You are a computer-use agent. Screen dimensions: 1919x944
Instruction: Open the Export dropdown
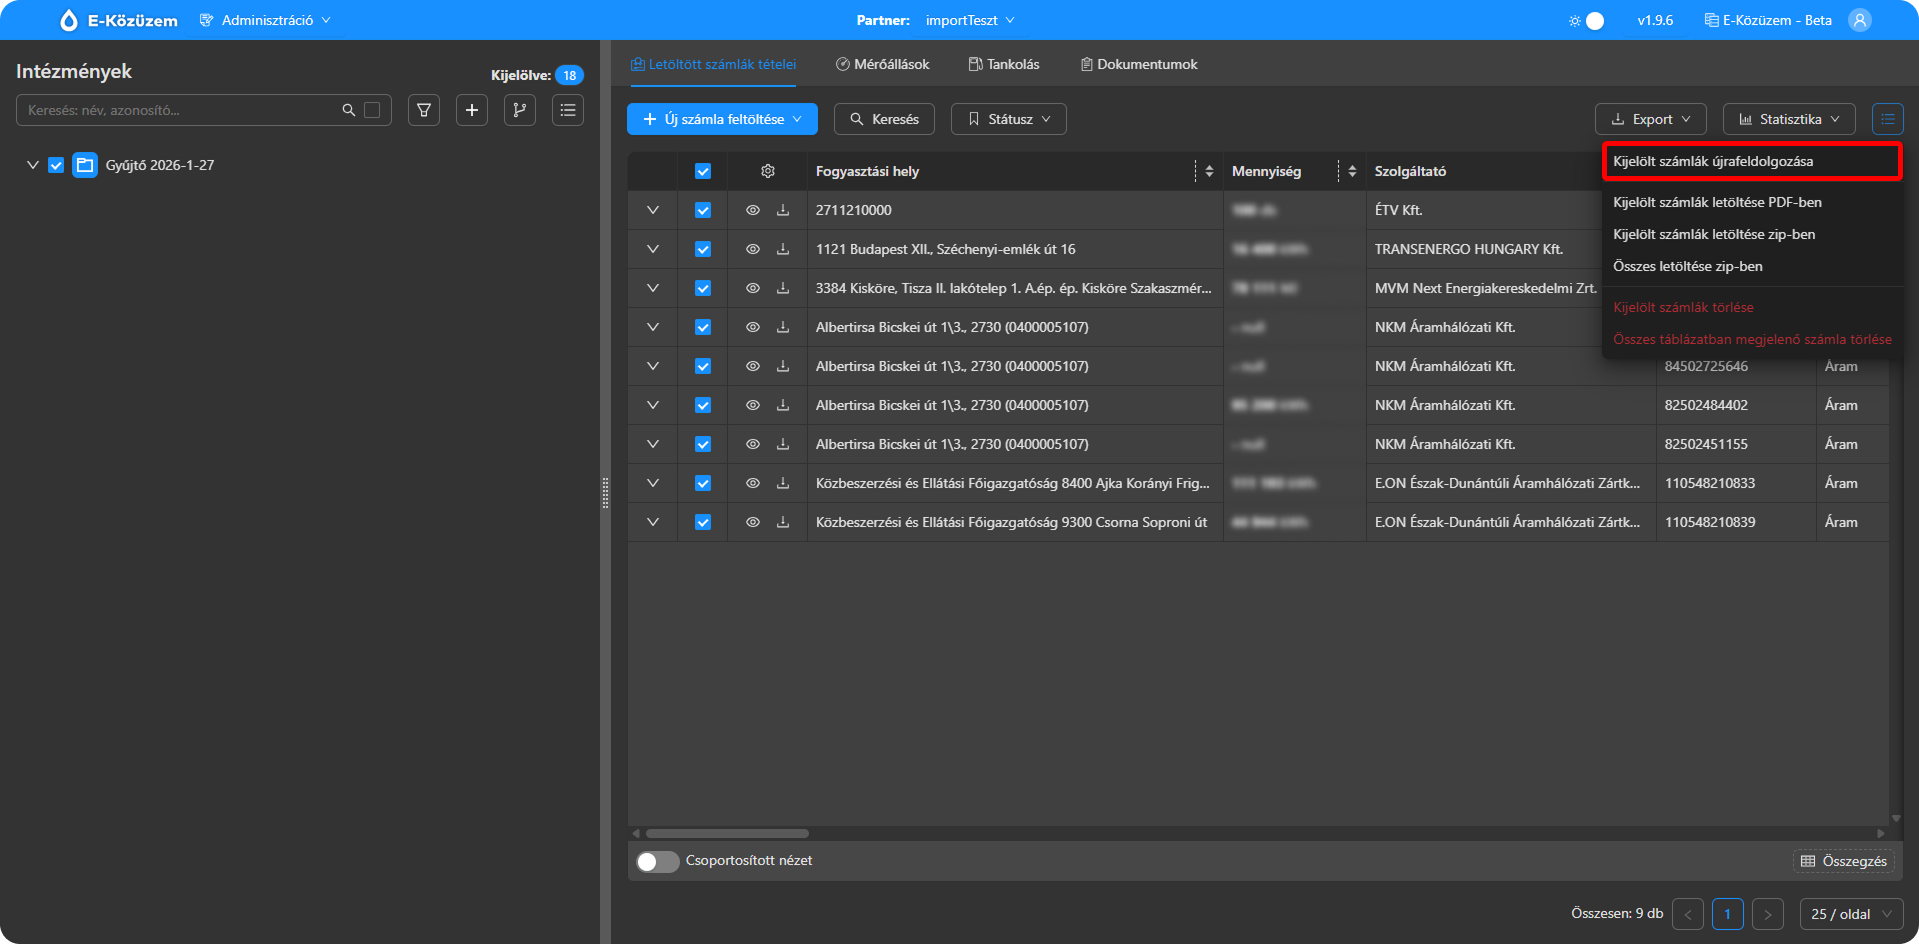coord(1650,119)
